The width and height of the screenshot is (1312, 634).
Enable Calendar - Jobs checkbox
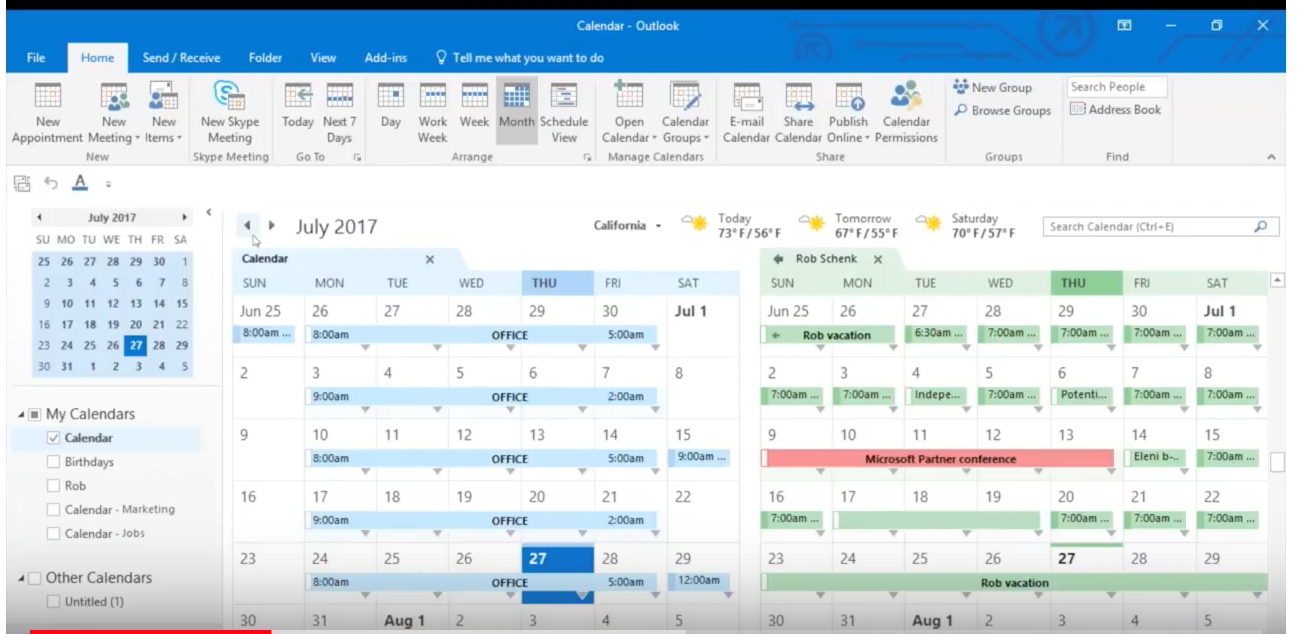[x=54, y=534]
